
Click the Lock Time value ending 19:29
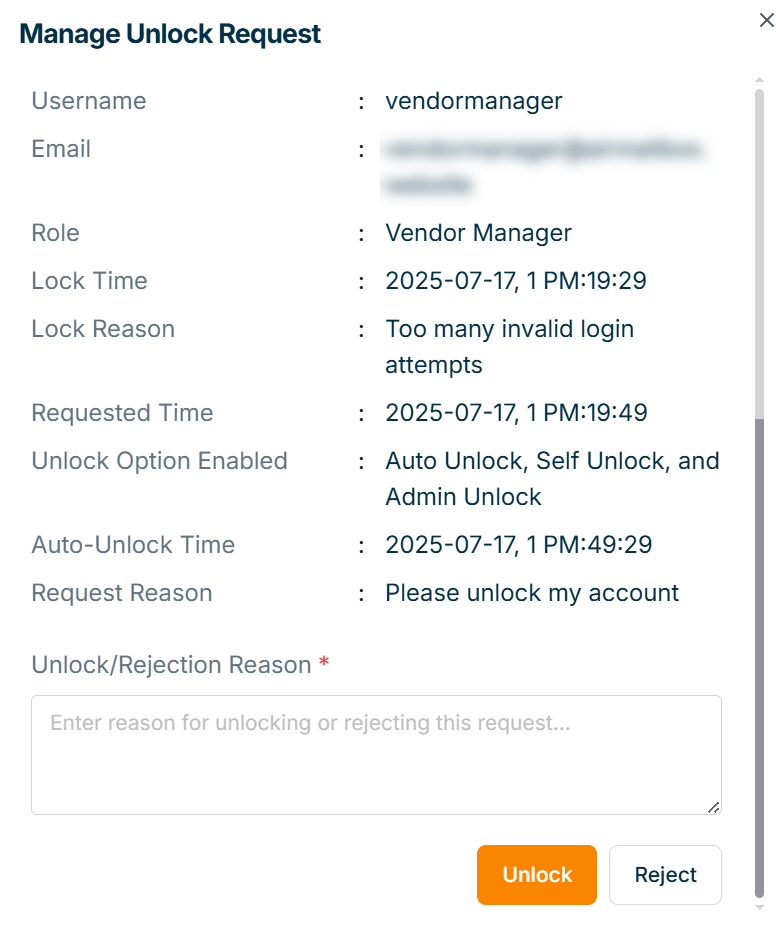[516, 281]
